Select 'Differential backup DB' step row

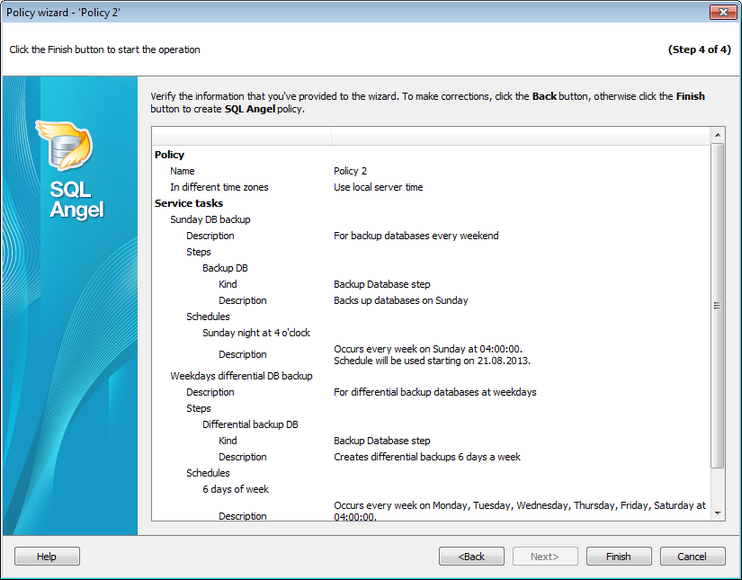tap(431, 425)
